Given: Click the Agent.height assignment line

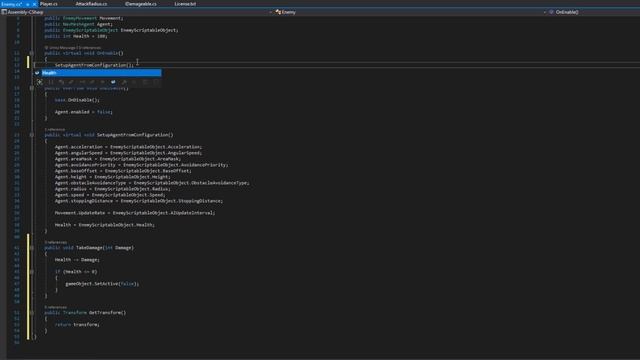Looking at the screenshot, I should [113, 177].
